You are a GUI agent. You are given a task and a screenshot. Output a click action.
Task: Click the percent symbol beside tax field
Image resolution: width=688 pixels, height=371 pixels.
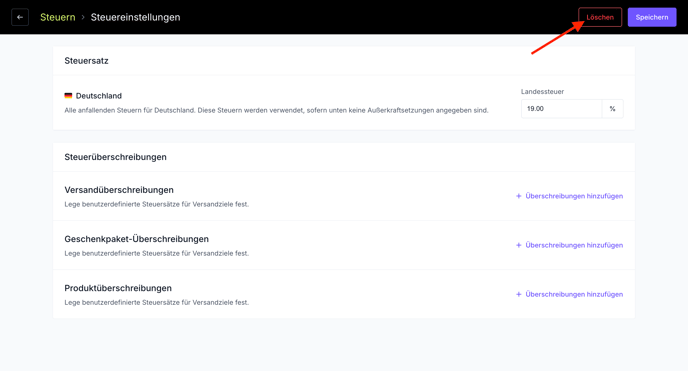(x=612, y=109)
